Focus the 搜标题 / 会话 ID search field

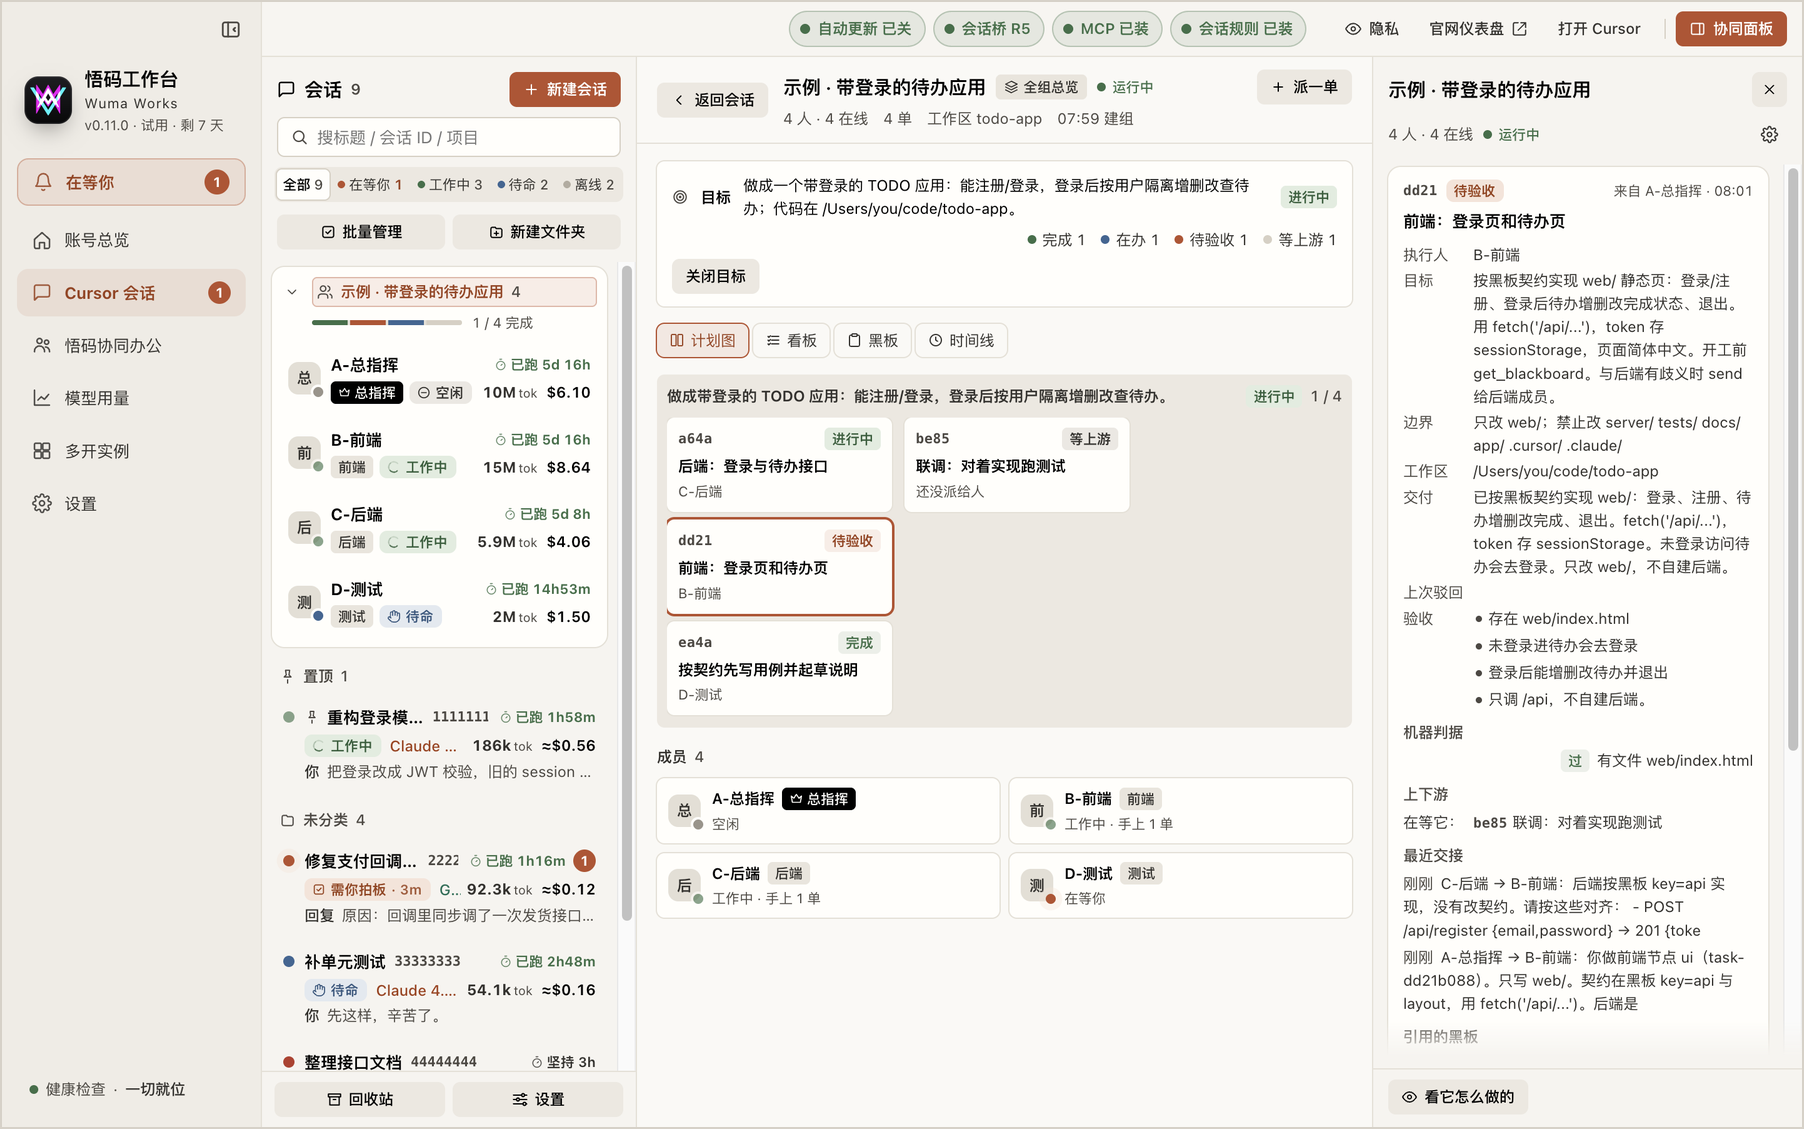point(449,137)
